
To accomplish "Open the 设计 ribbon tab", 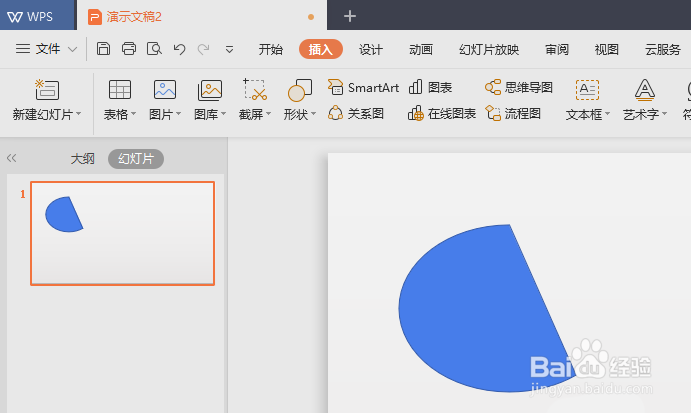I will (371, 49).
